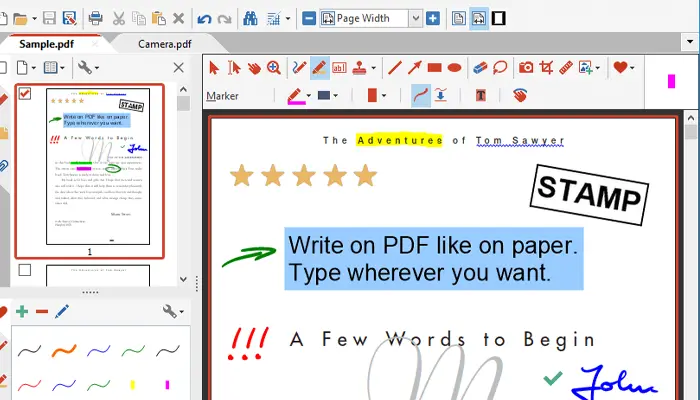The width and height of the screenshot is (700, 400).
Task: Switch to the Sample.pdf tab
Action: click(x=46, y=44)
